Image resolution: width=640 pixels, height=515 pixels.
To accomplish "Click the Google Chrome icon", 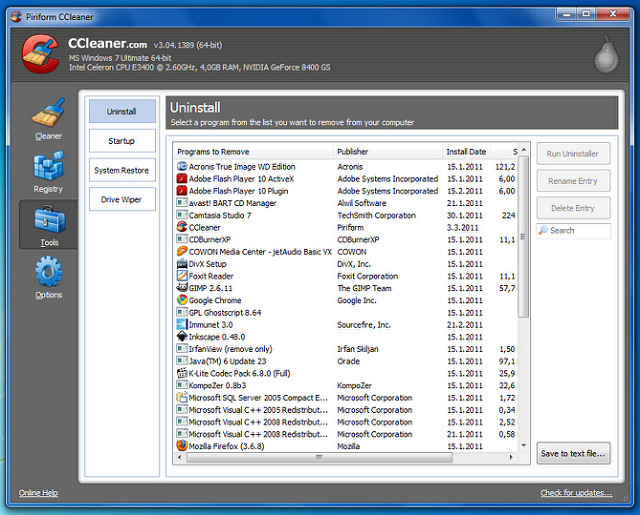I will pyautogui.click(x=182, y=300).
